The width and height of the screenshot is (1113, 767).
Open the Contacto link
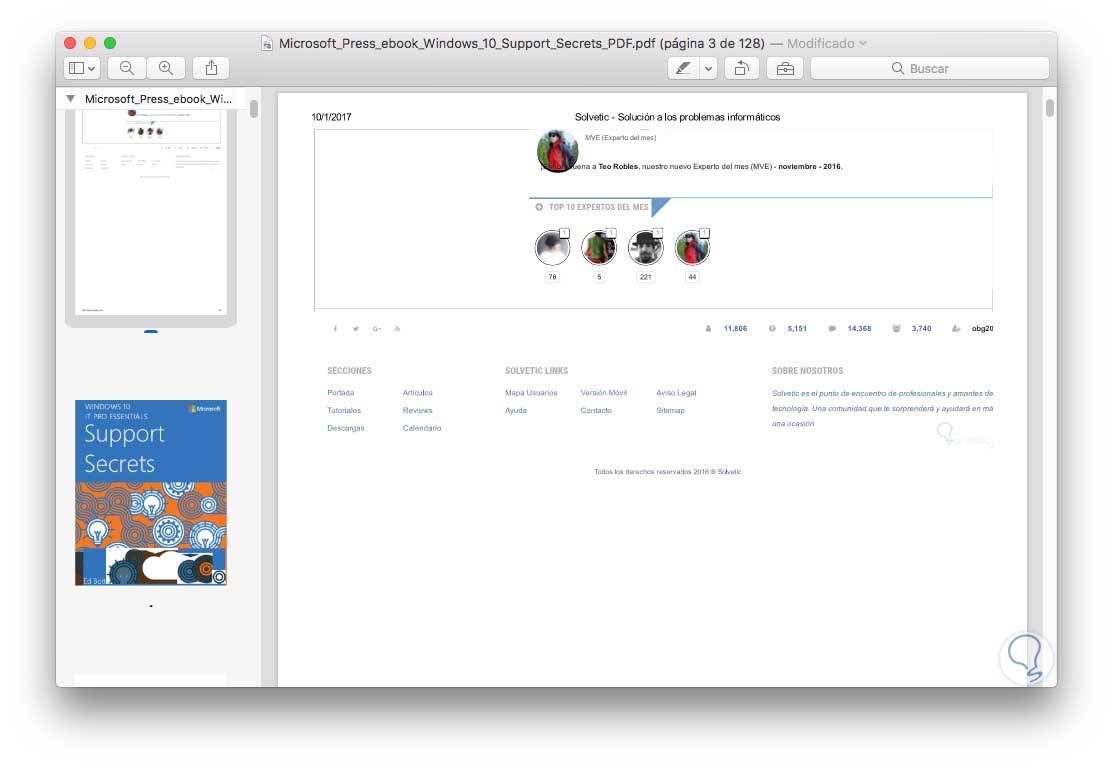596,410
